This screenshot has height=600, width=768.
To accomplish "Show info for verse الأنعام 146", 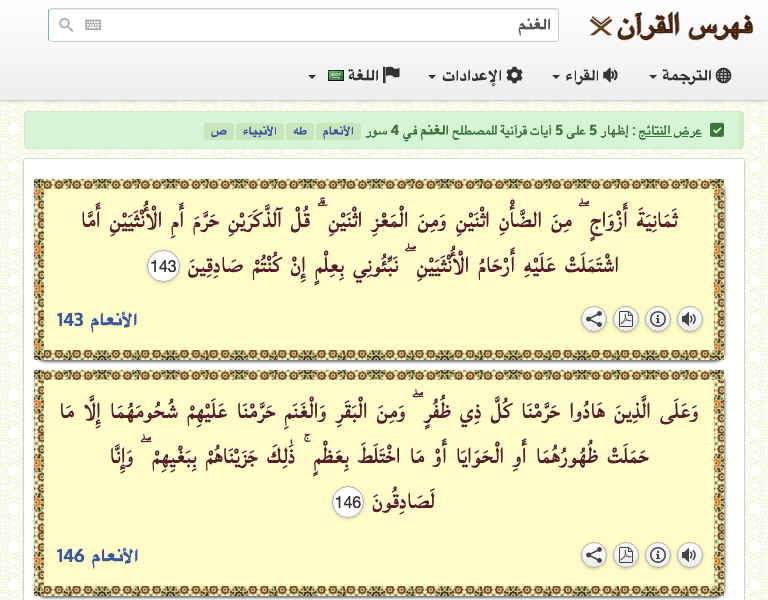I will tap(658, 555).
